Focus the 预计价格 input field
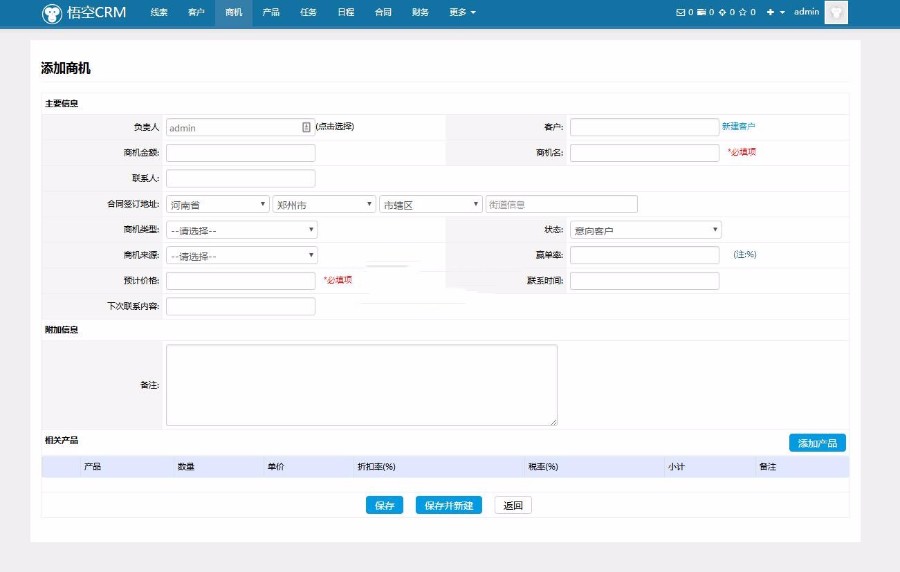 240,281
